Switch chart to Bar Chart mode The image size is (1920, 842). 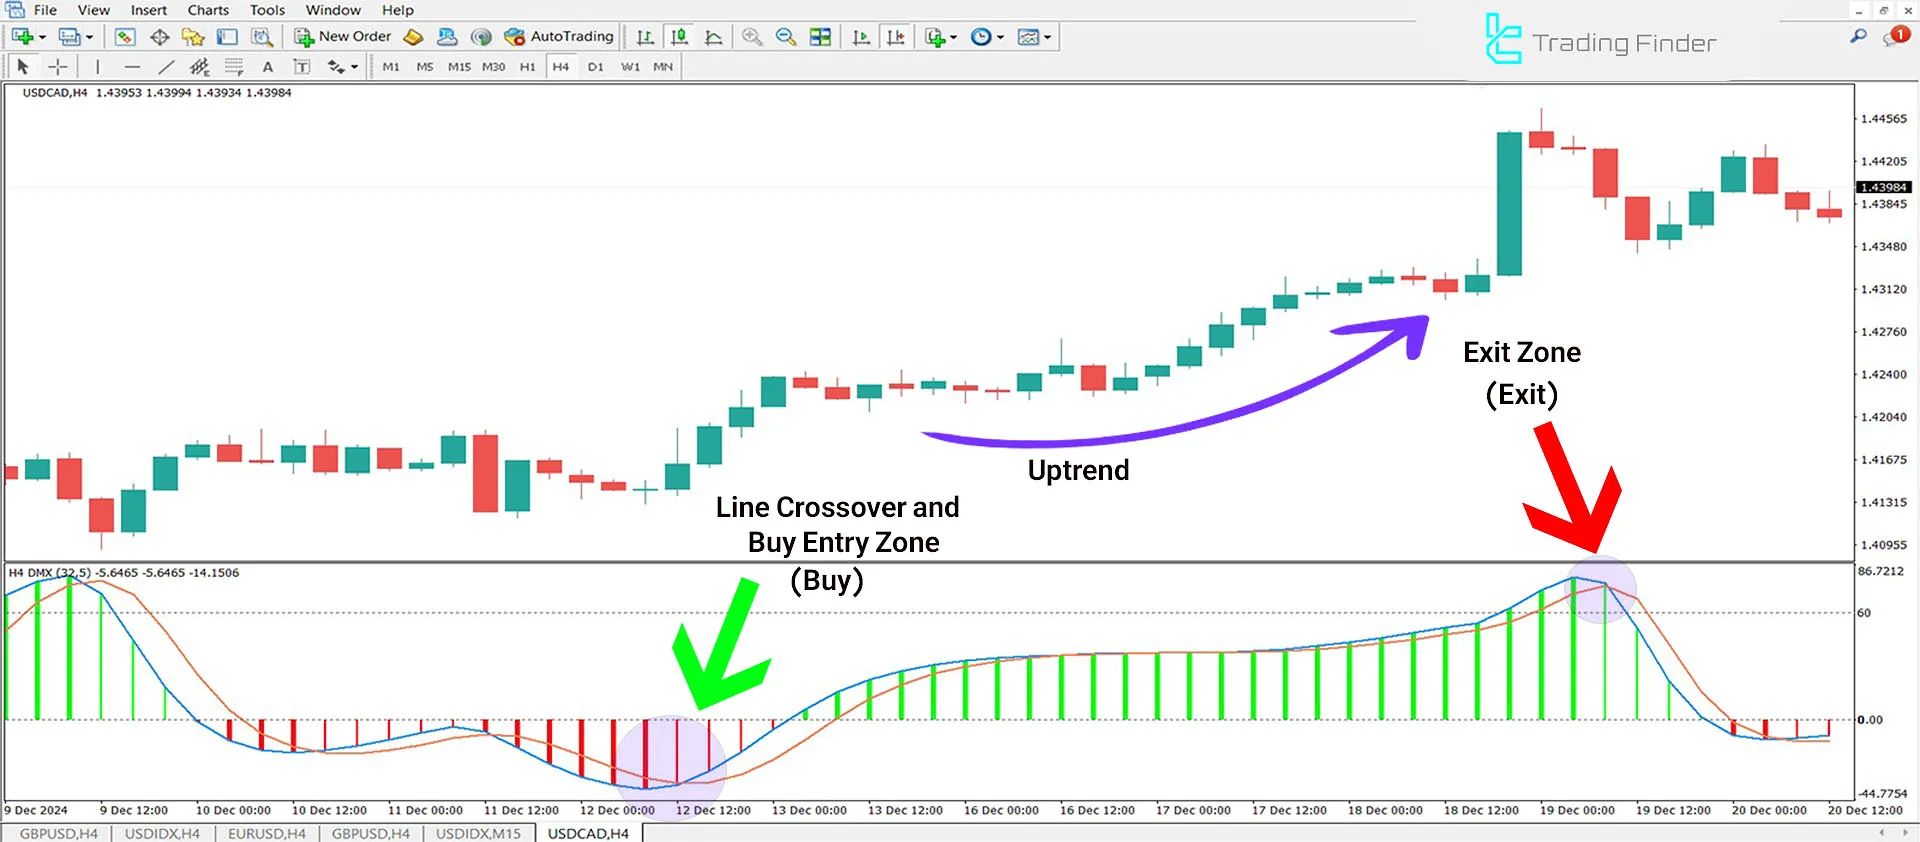645,37
